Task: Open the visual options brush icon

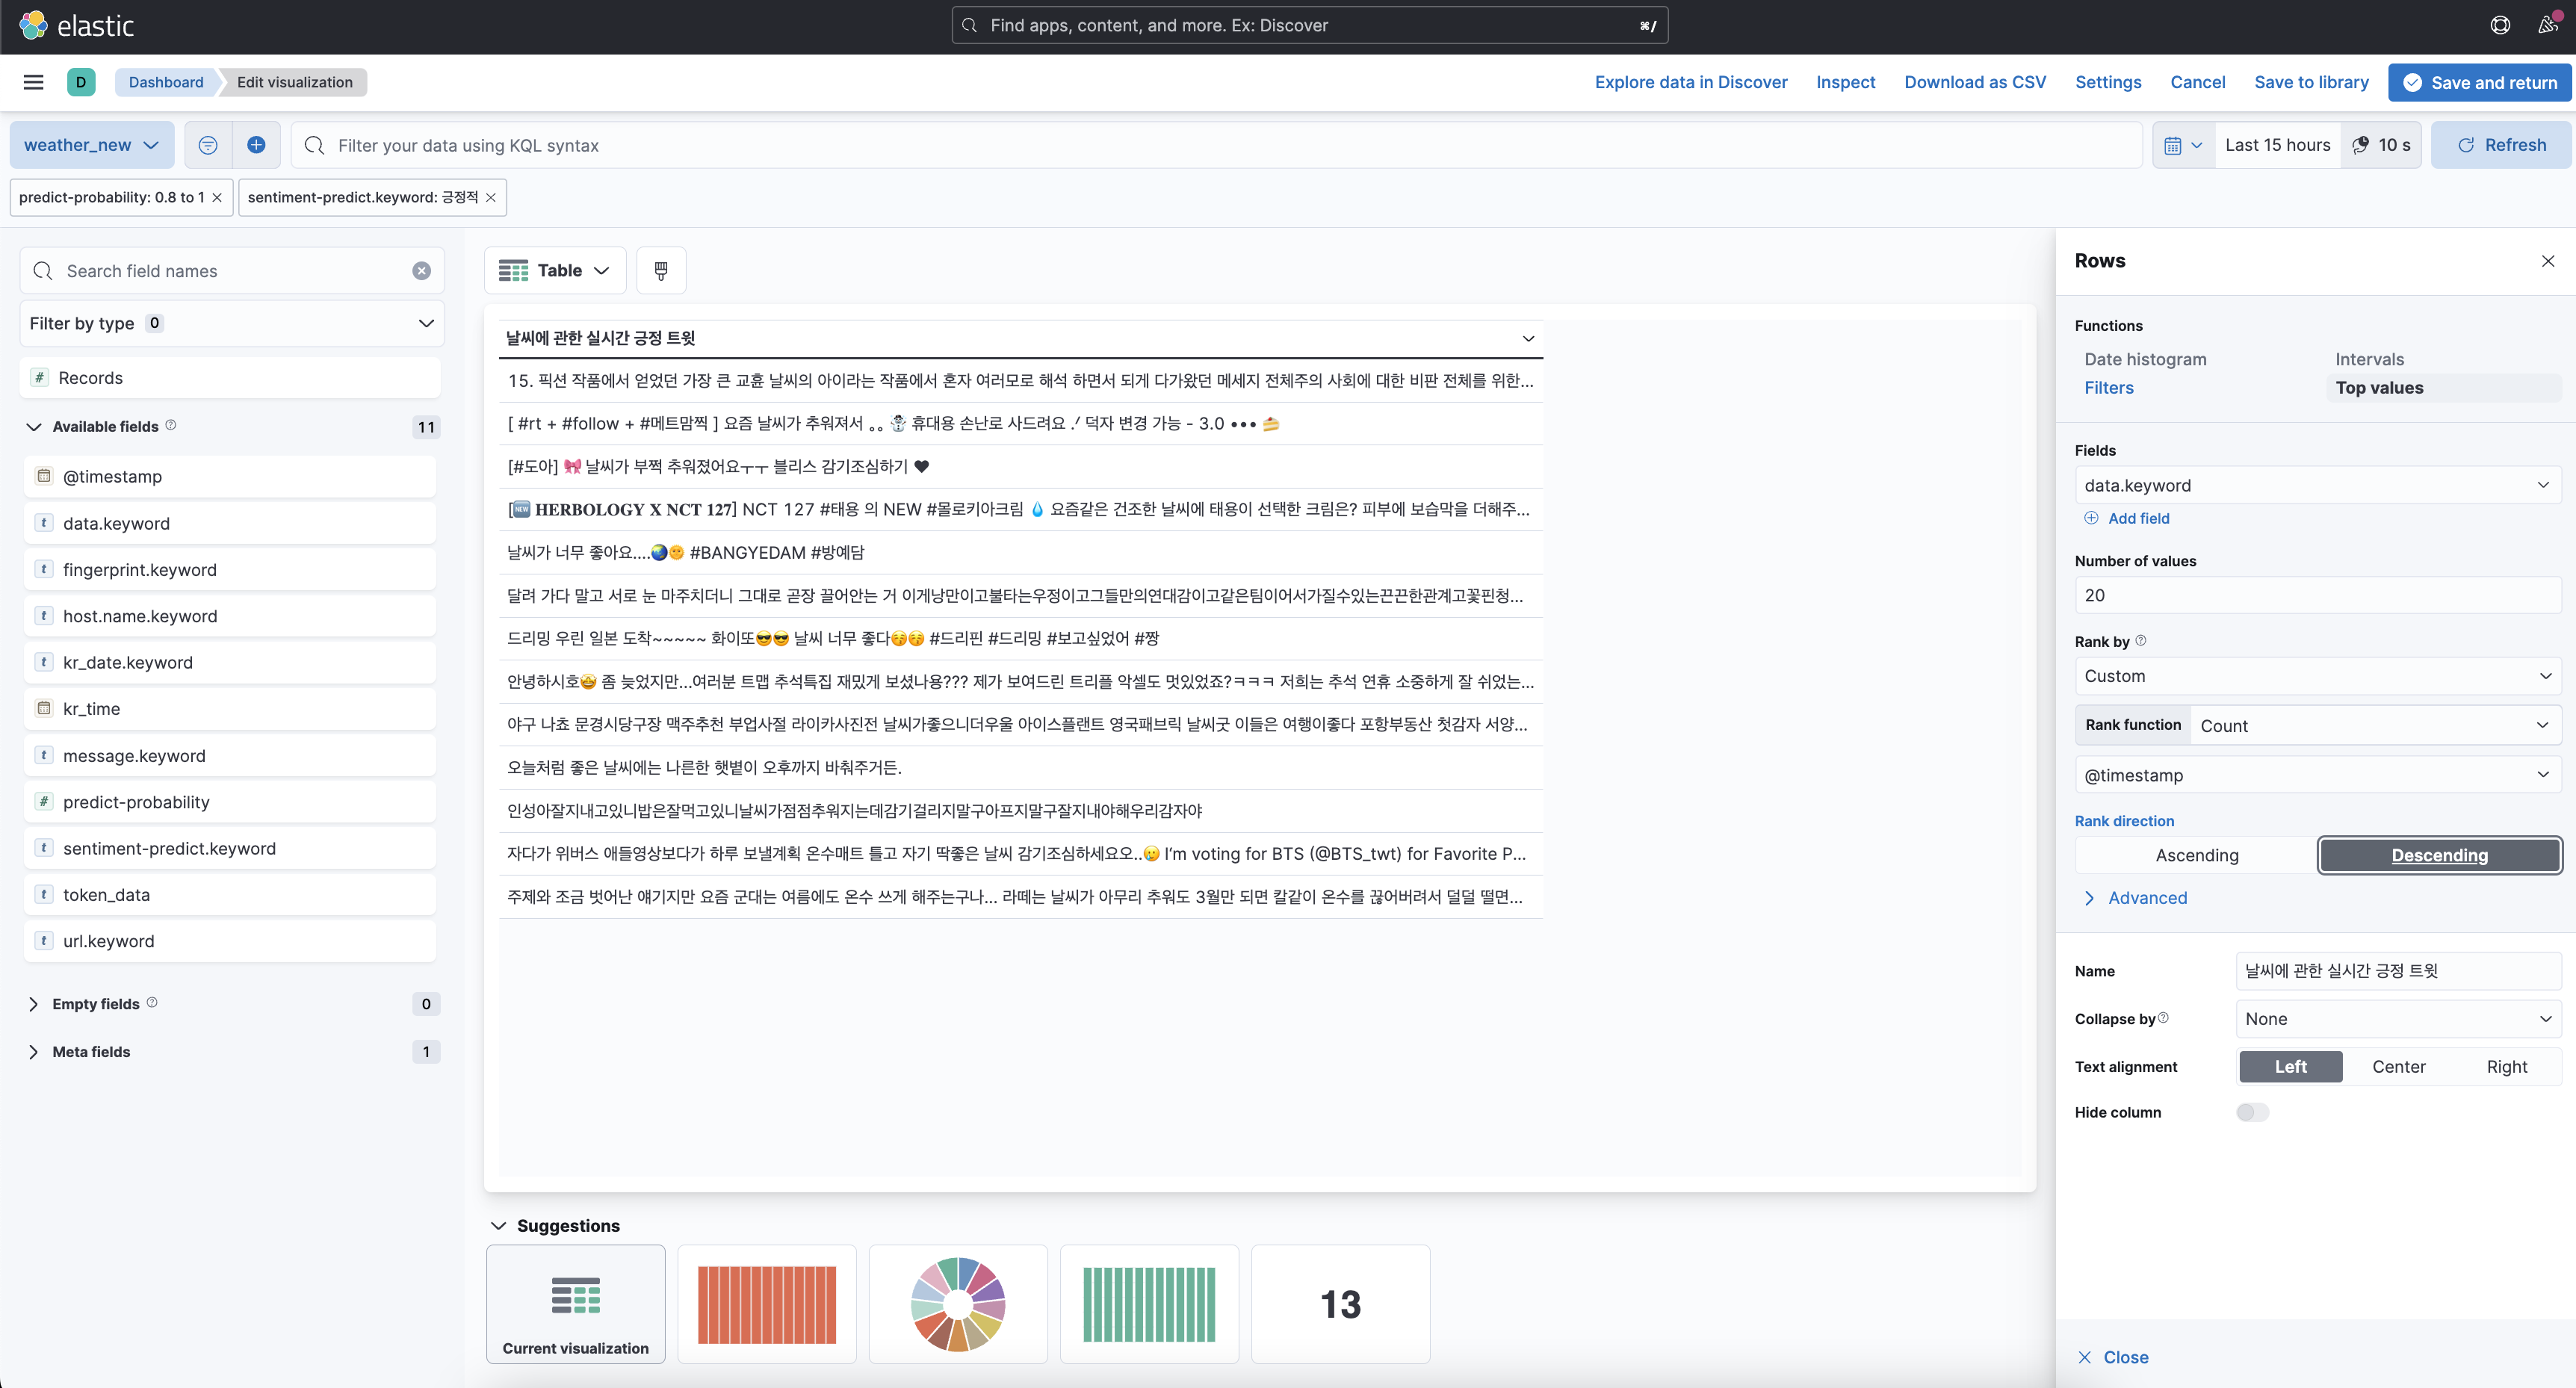Action: (x=661, y=270)
